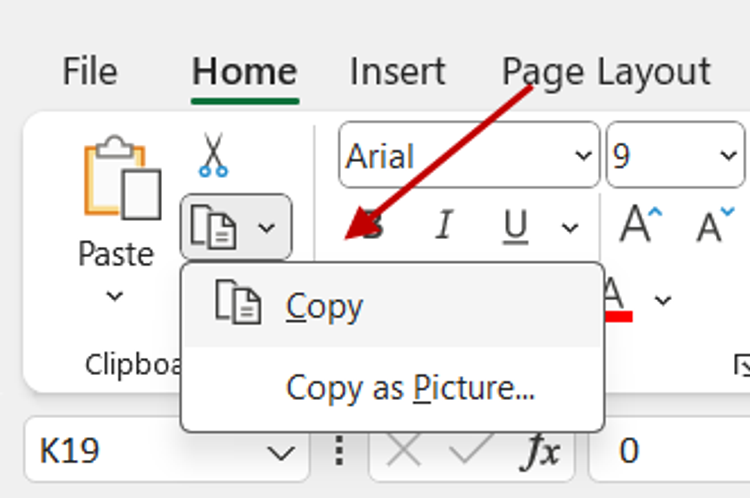Open the Paste options arrow below Paste

pyautogui.click(x=114, y=296)
